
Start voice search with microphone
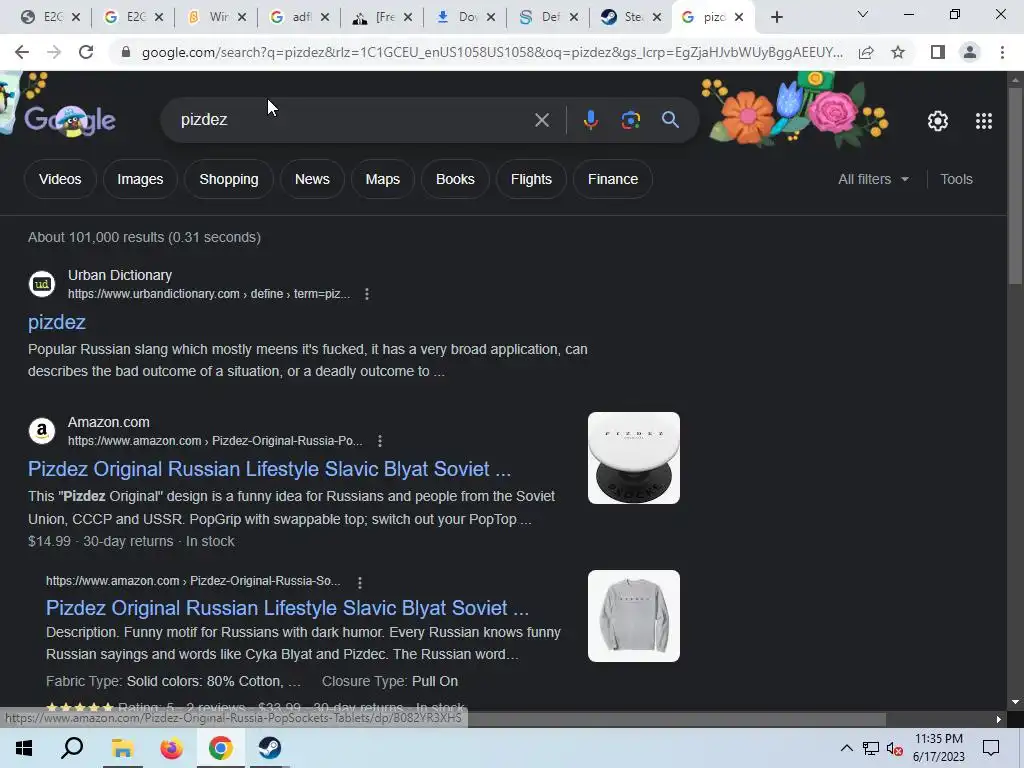click(x=590, y=120)
